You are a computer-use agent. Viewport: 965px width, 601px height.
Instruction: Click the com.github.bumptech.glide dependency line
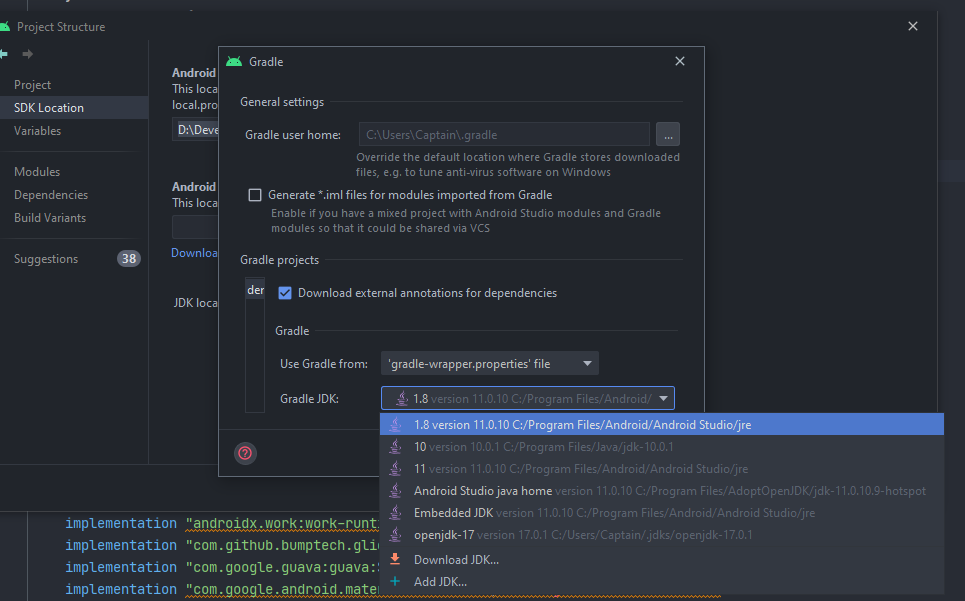point(222,545)
